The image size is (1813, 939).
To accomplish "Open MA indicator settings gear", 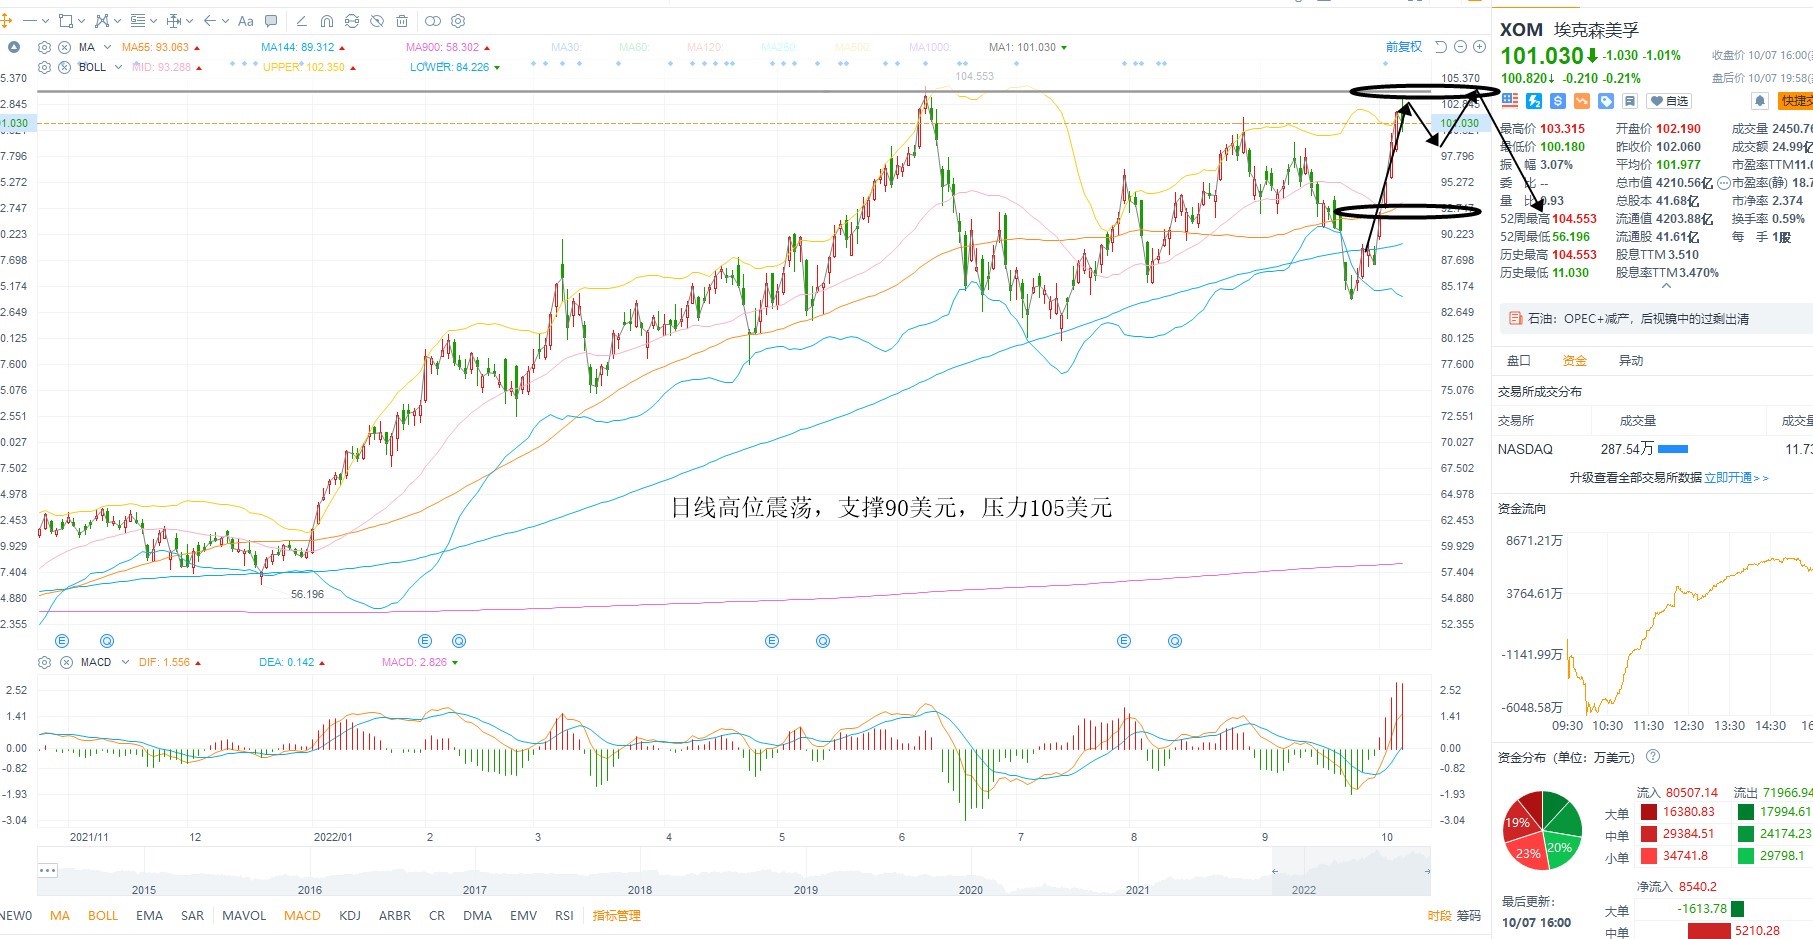I will [x=44, y=47].
